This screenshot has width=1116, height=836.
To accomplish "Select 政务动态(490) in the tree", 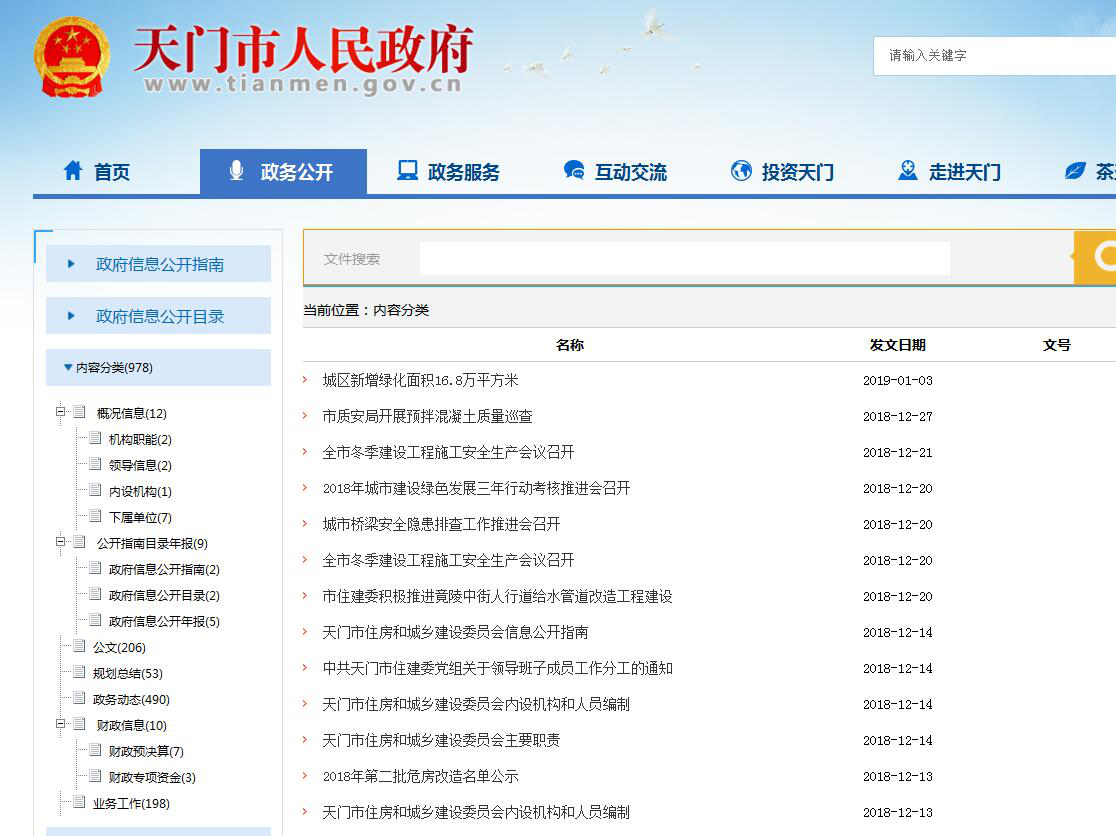I will coord(131,699).
